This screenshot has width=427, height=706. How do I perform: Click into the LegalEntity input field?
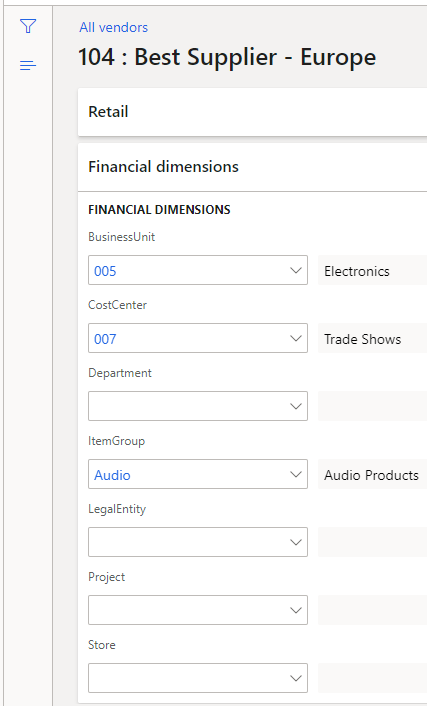point(187,542)
